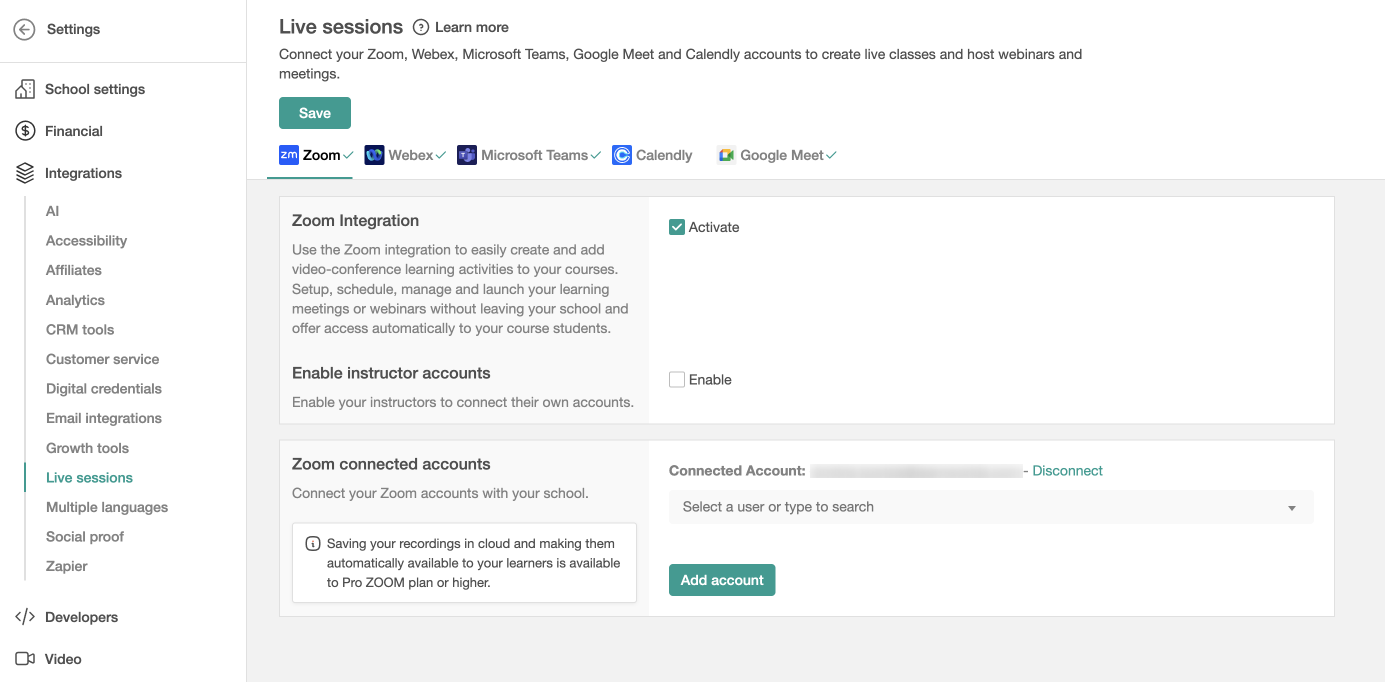Image resolution: width=1385 pixels, height=682 pixels.
Task: Click the Calendly logo icon
Action: click(622, 155)
